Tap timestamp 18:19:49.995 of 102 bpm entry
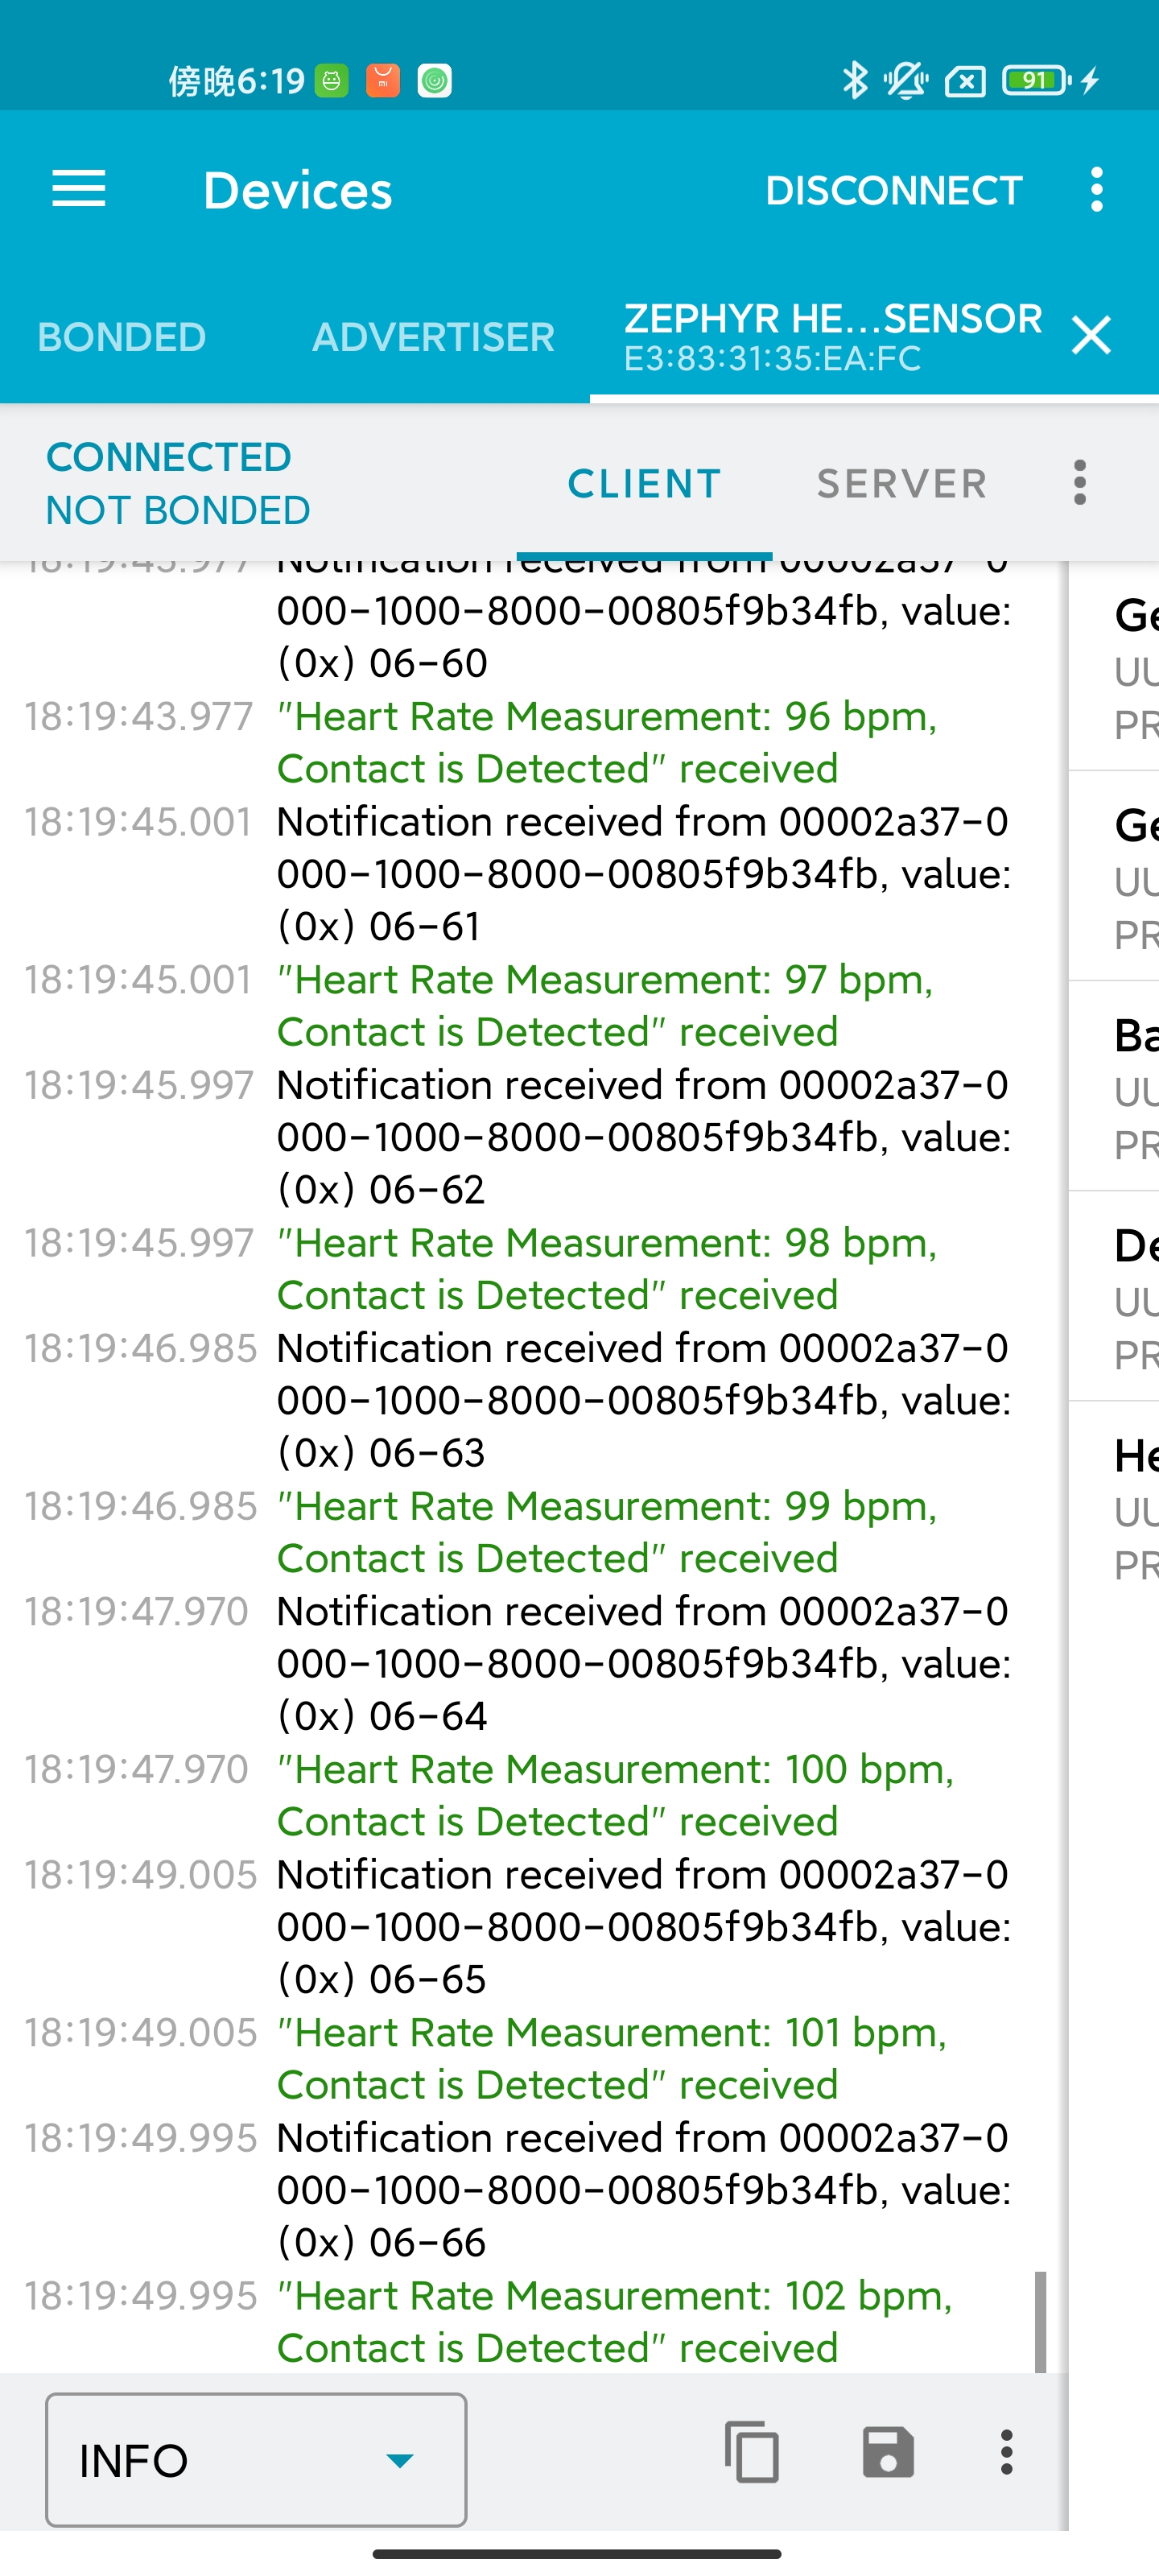 [141, 2295]
